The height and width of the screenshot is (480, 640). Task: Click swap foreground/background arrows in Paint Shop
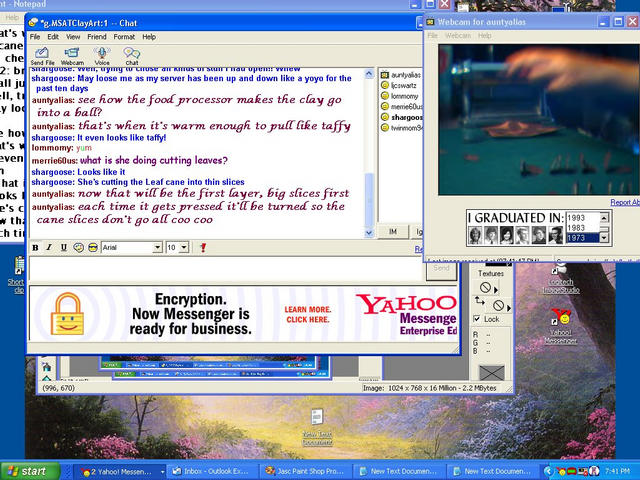480,301
